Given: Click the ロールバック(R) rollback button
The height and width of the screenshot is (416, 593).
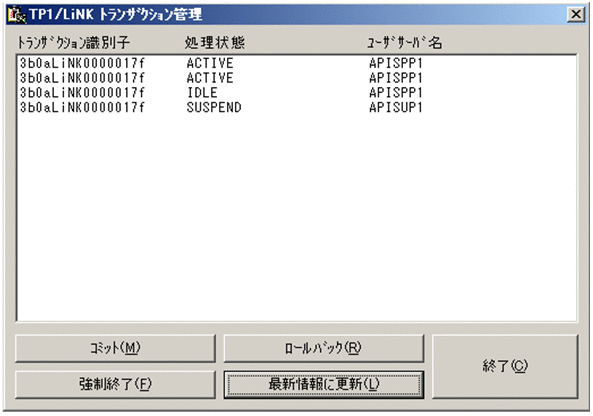Looking at the screenshot, I should coord(324,348).
